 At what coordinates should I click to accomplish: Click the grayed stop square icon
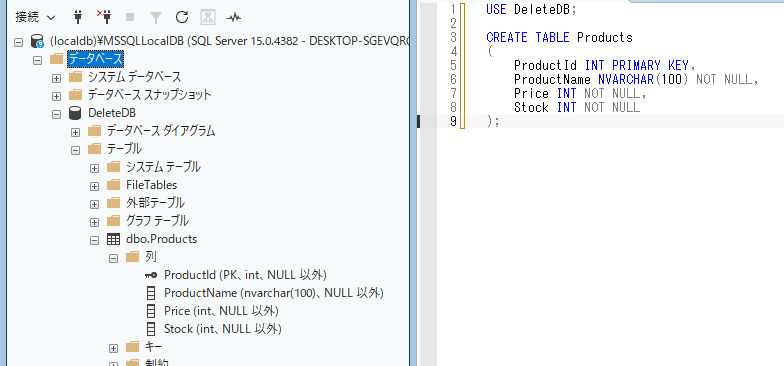(130, 18)
